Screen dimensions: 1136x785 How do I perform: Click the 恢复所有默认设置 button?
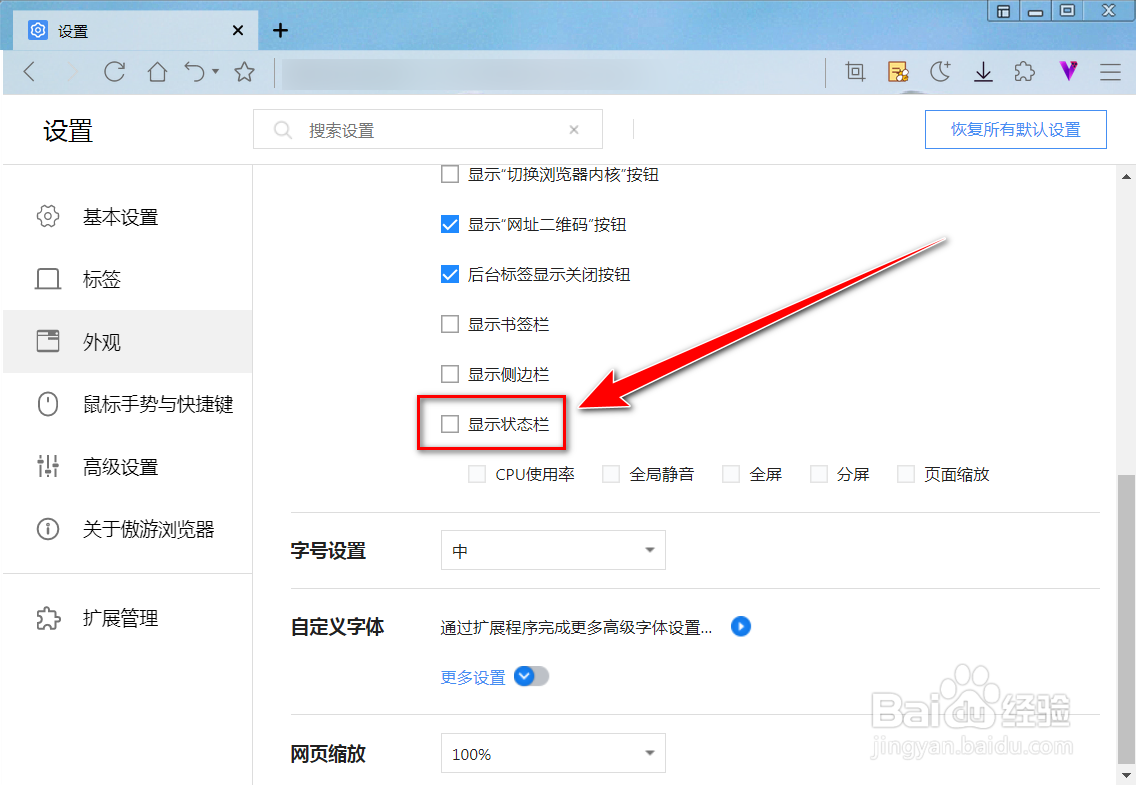tap(1015, 129)
